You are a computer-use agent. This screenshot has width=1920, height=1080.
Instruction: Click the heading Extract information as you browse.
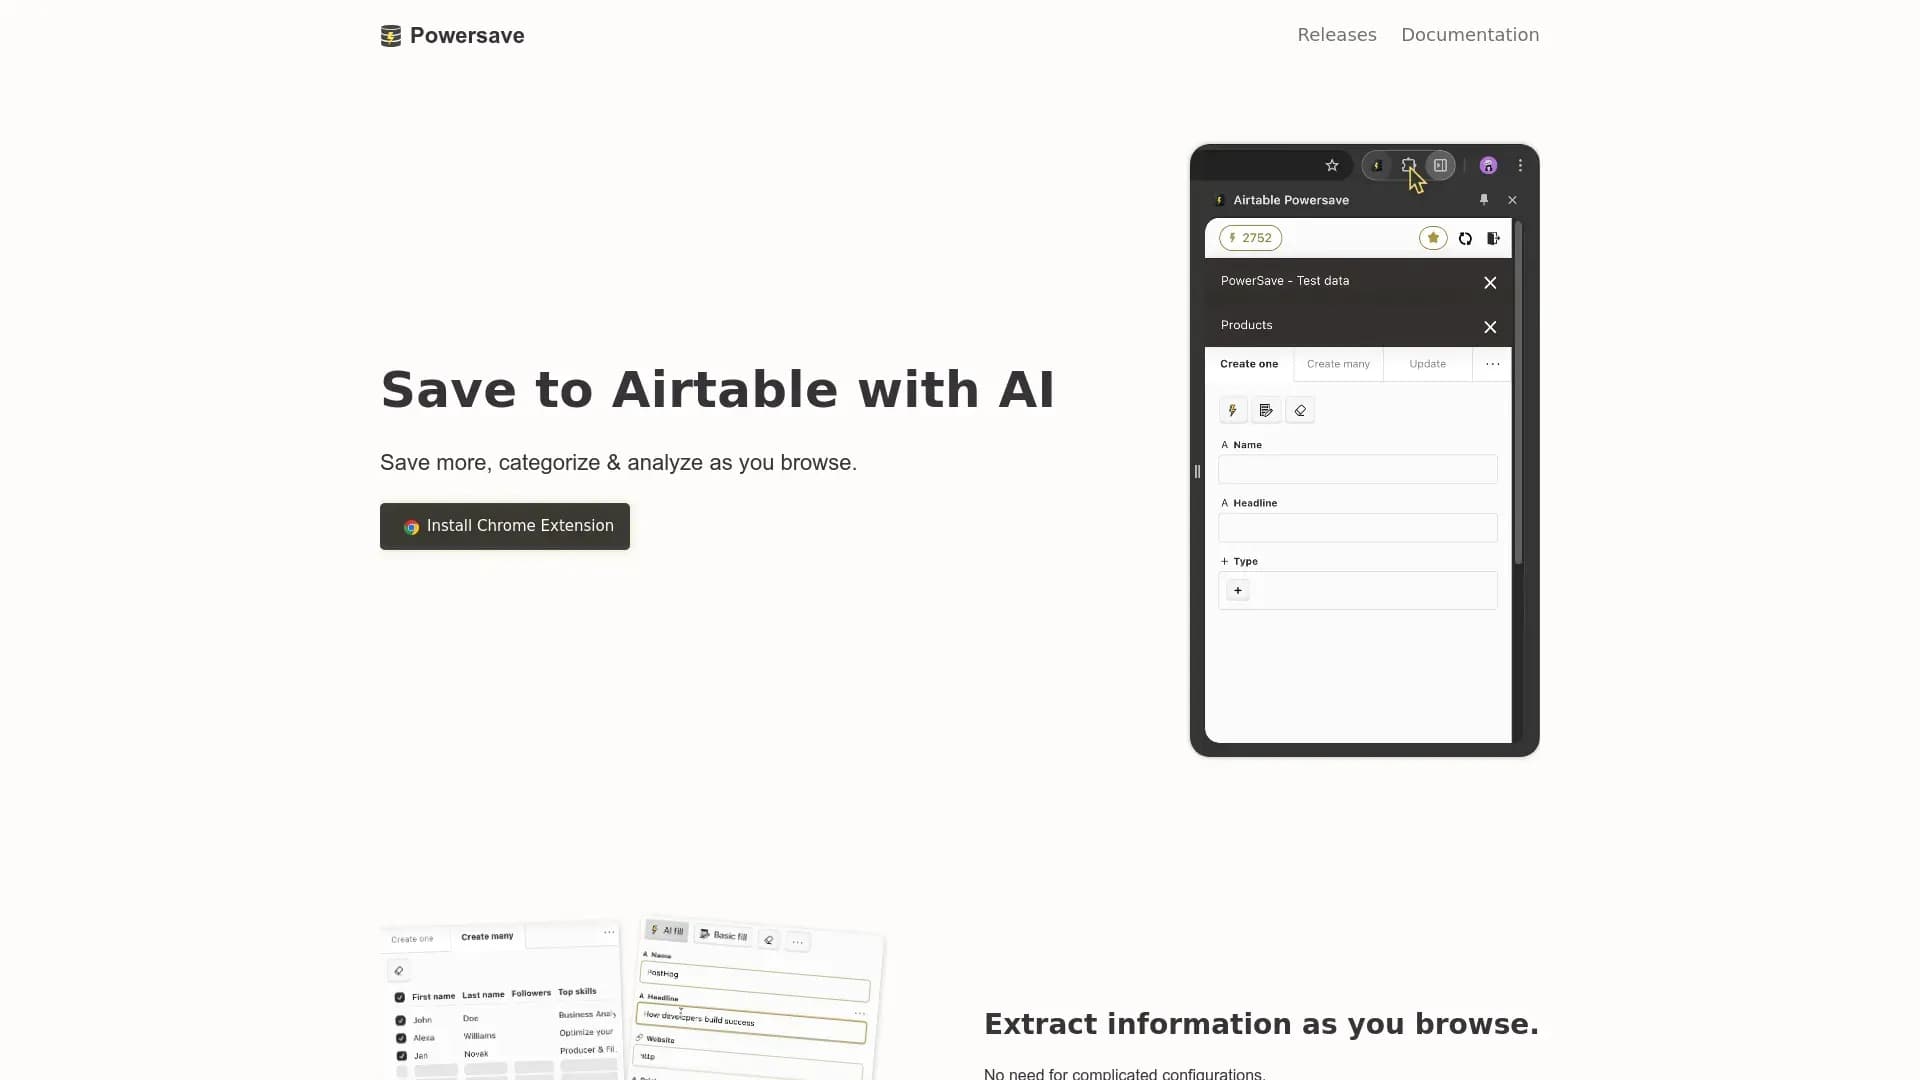(x=1262, y=1024)
